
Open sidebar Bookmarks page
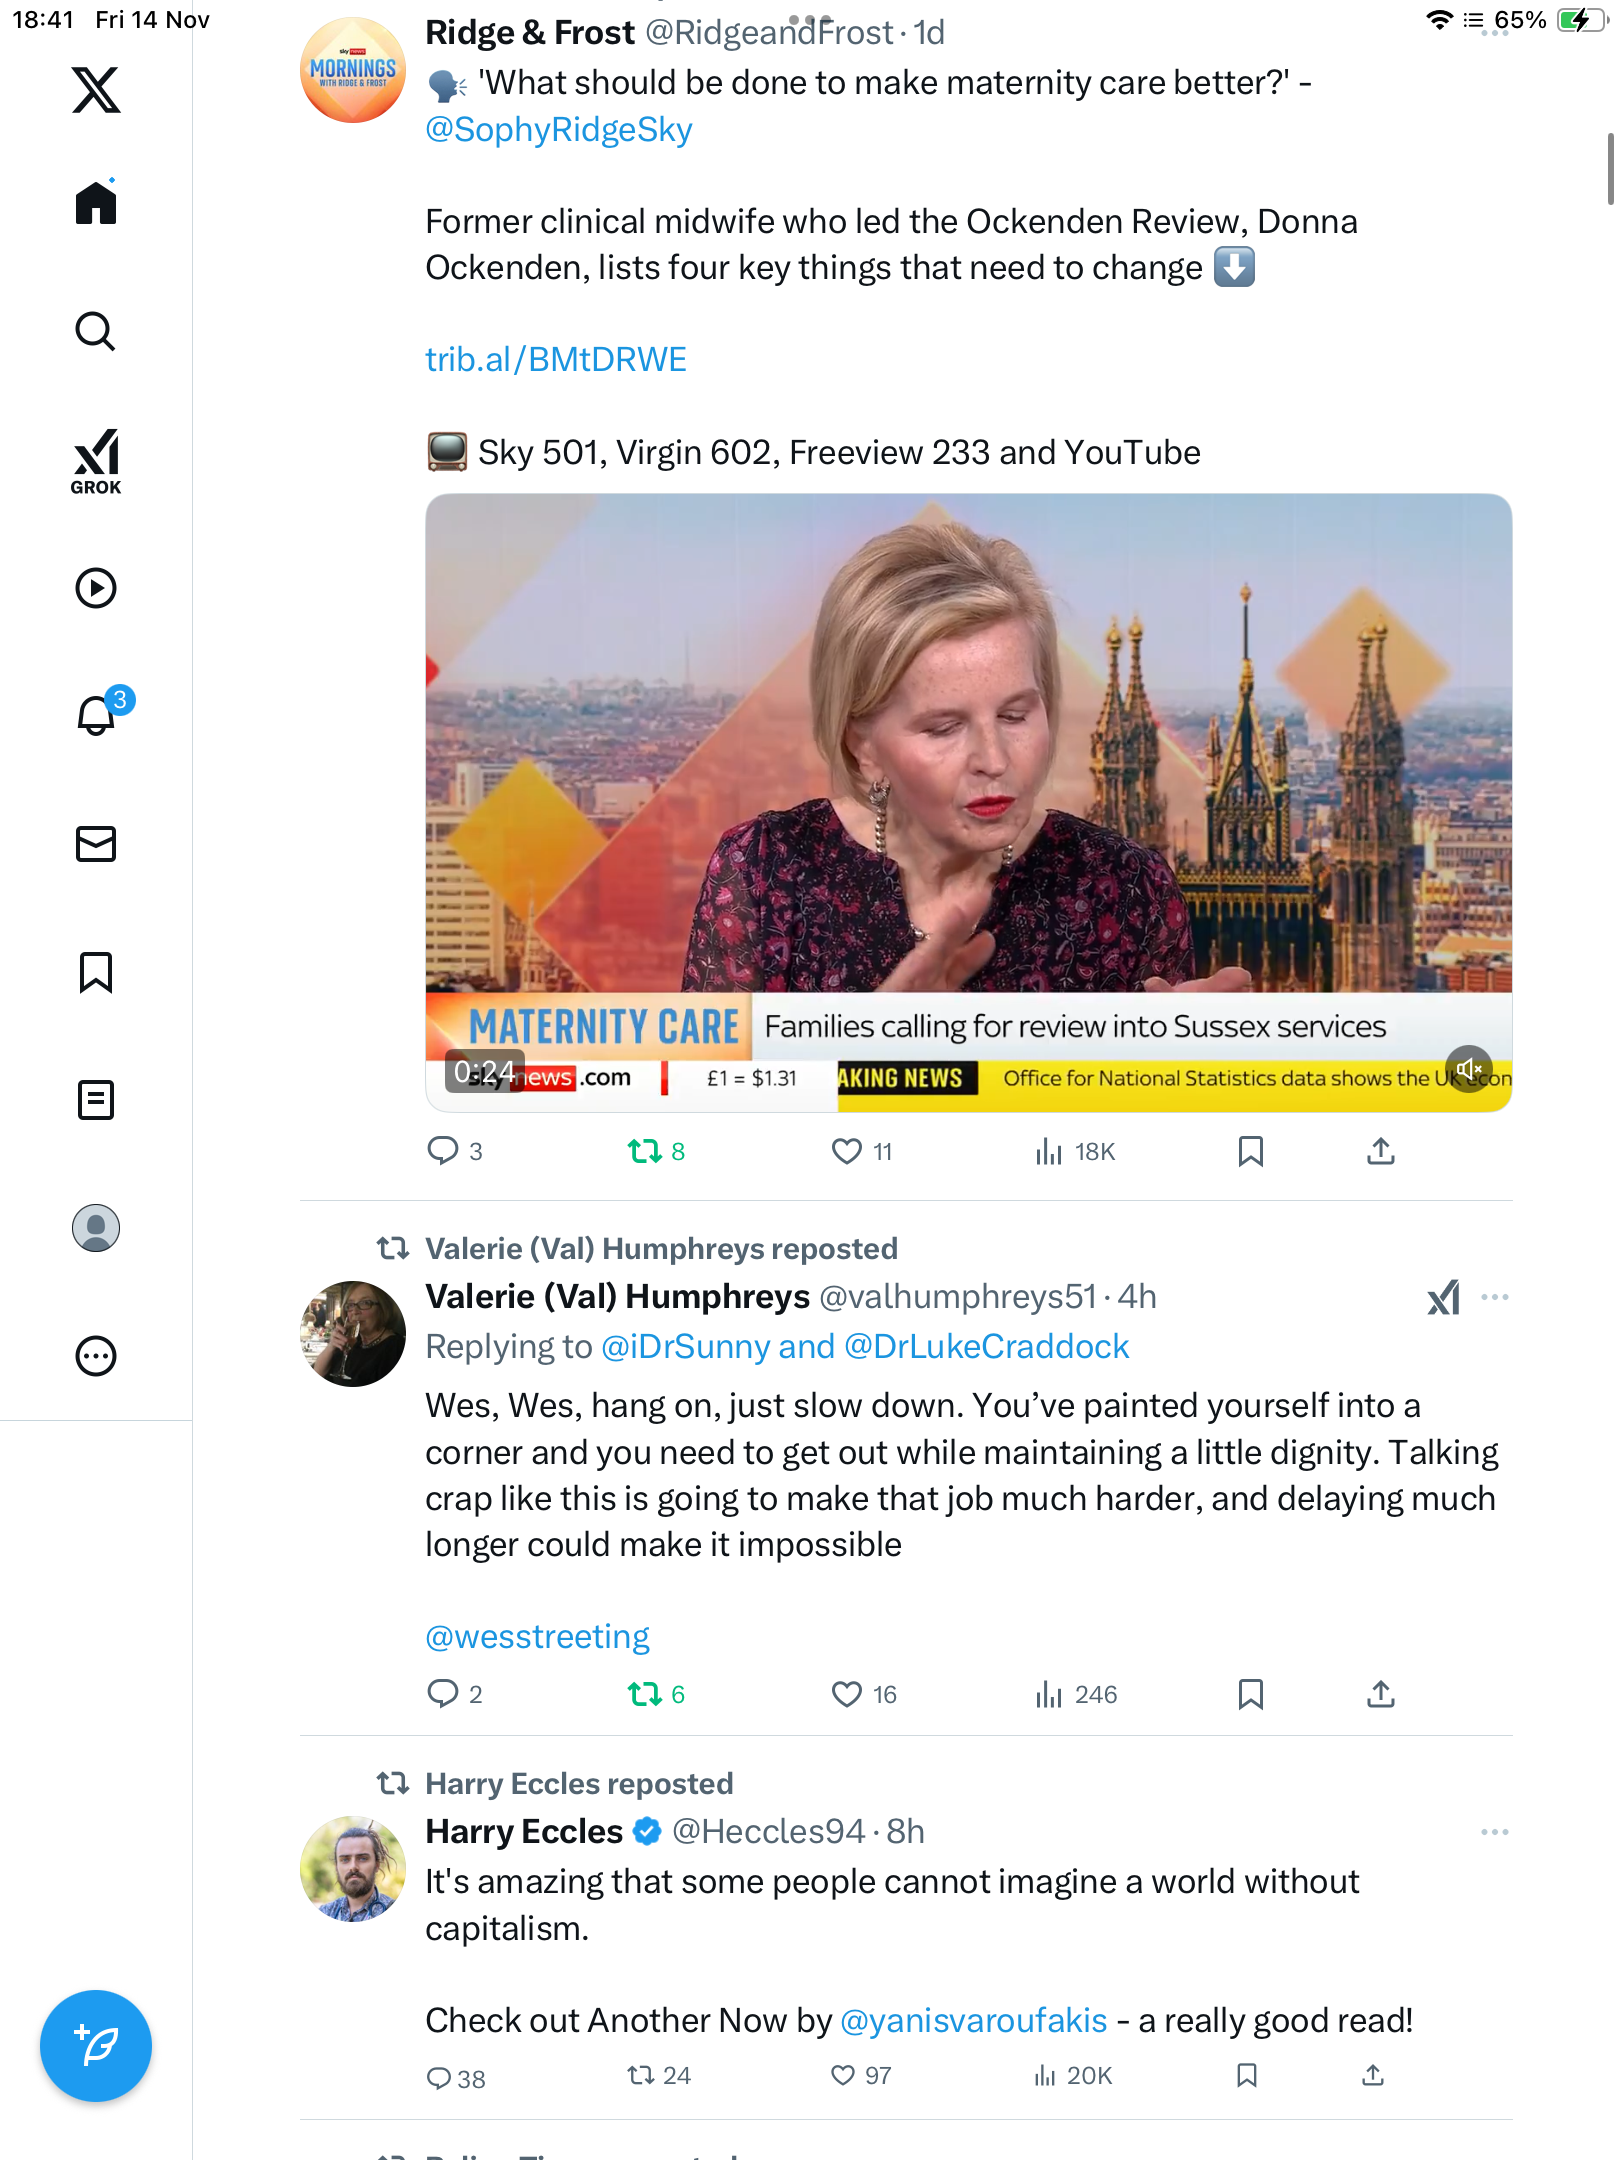96,972
